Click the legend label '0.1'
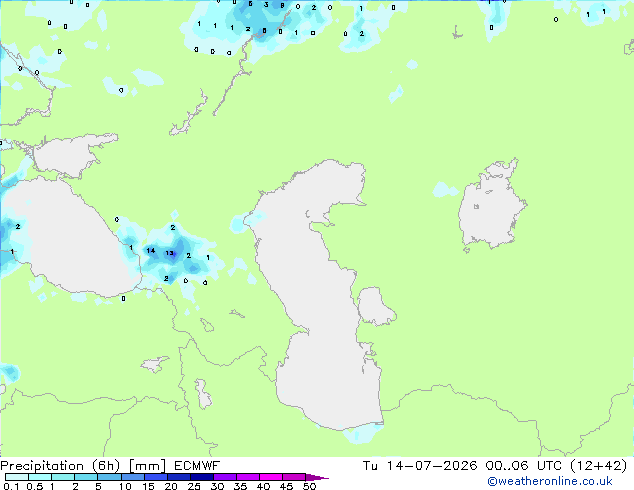The height and width of the screenshot is (490, 634). pyautogui.click(x=11, y=486)
